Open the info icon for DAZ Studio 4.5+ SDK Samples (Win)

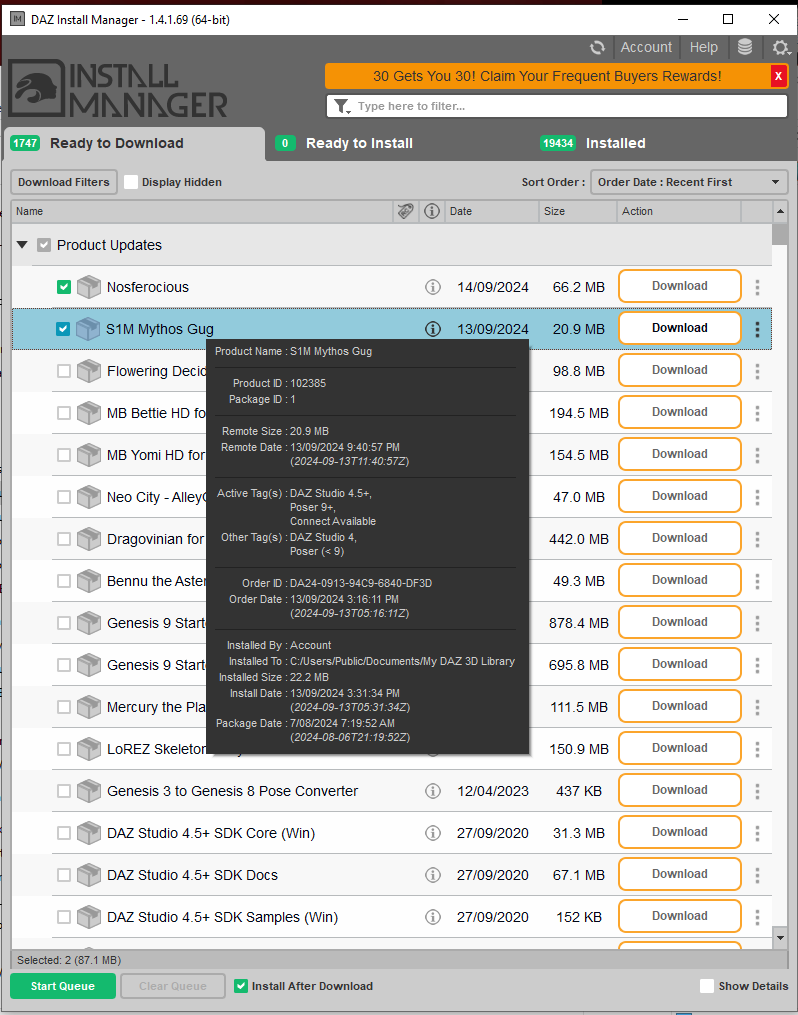(x=433, y=917)
